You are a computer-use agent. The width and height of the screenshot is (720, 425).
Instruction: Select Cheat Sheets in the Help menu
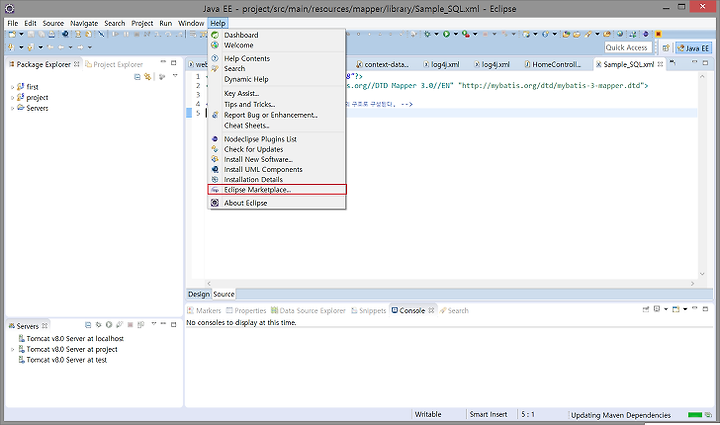point(277,125)
